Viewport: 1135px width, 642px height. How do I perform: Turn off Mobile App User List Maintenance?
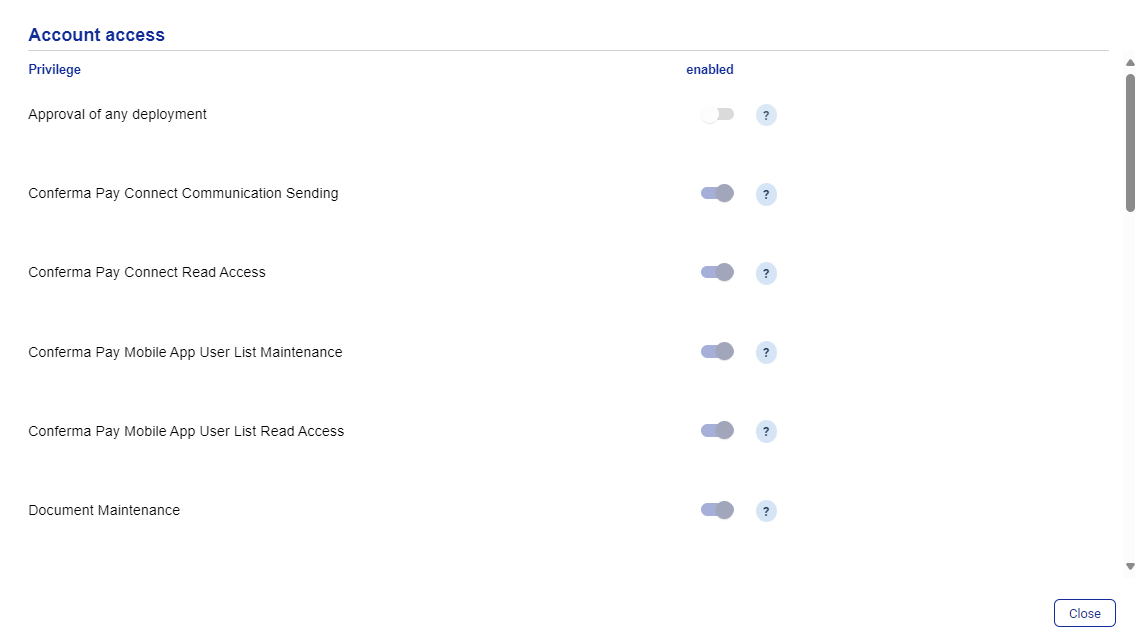point(717,352)
